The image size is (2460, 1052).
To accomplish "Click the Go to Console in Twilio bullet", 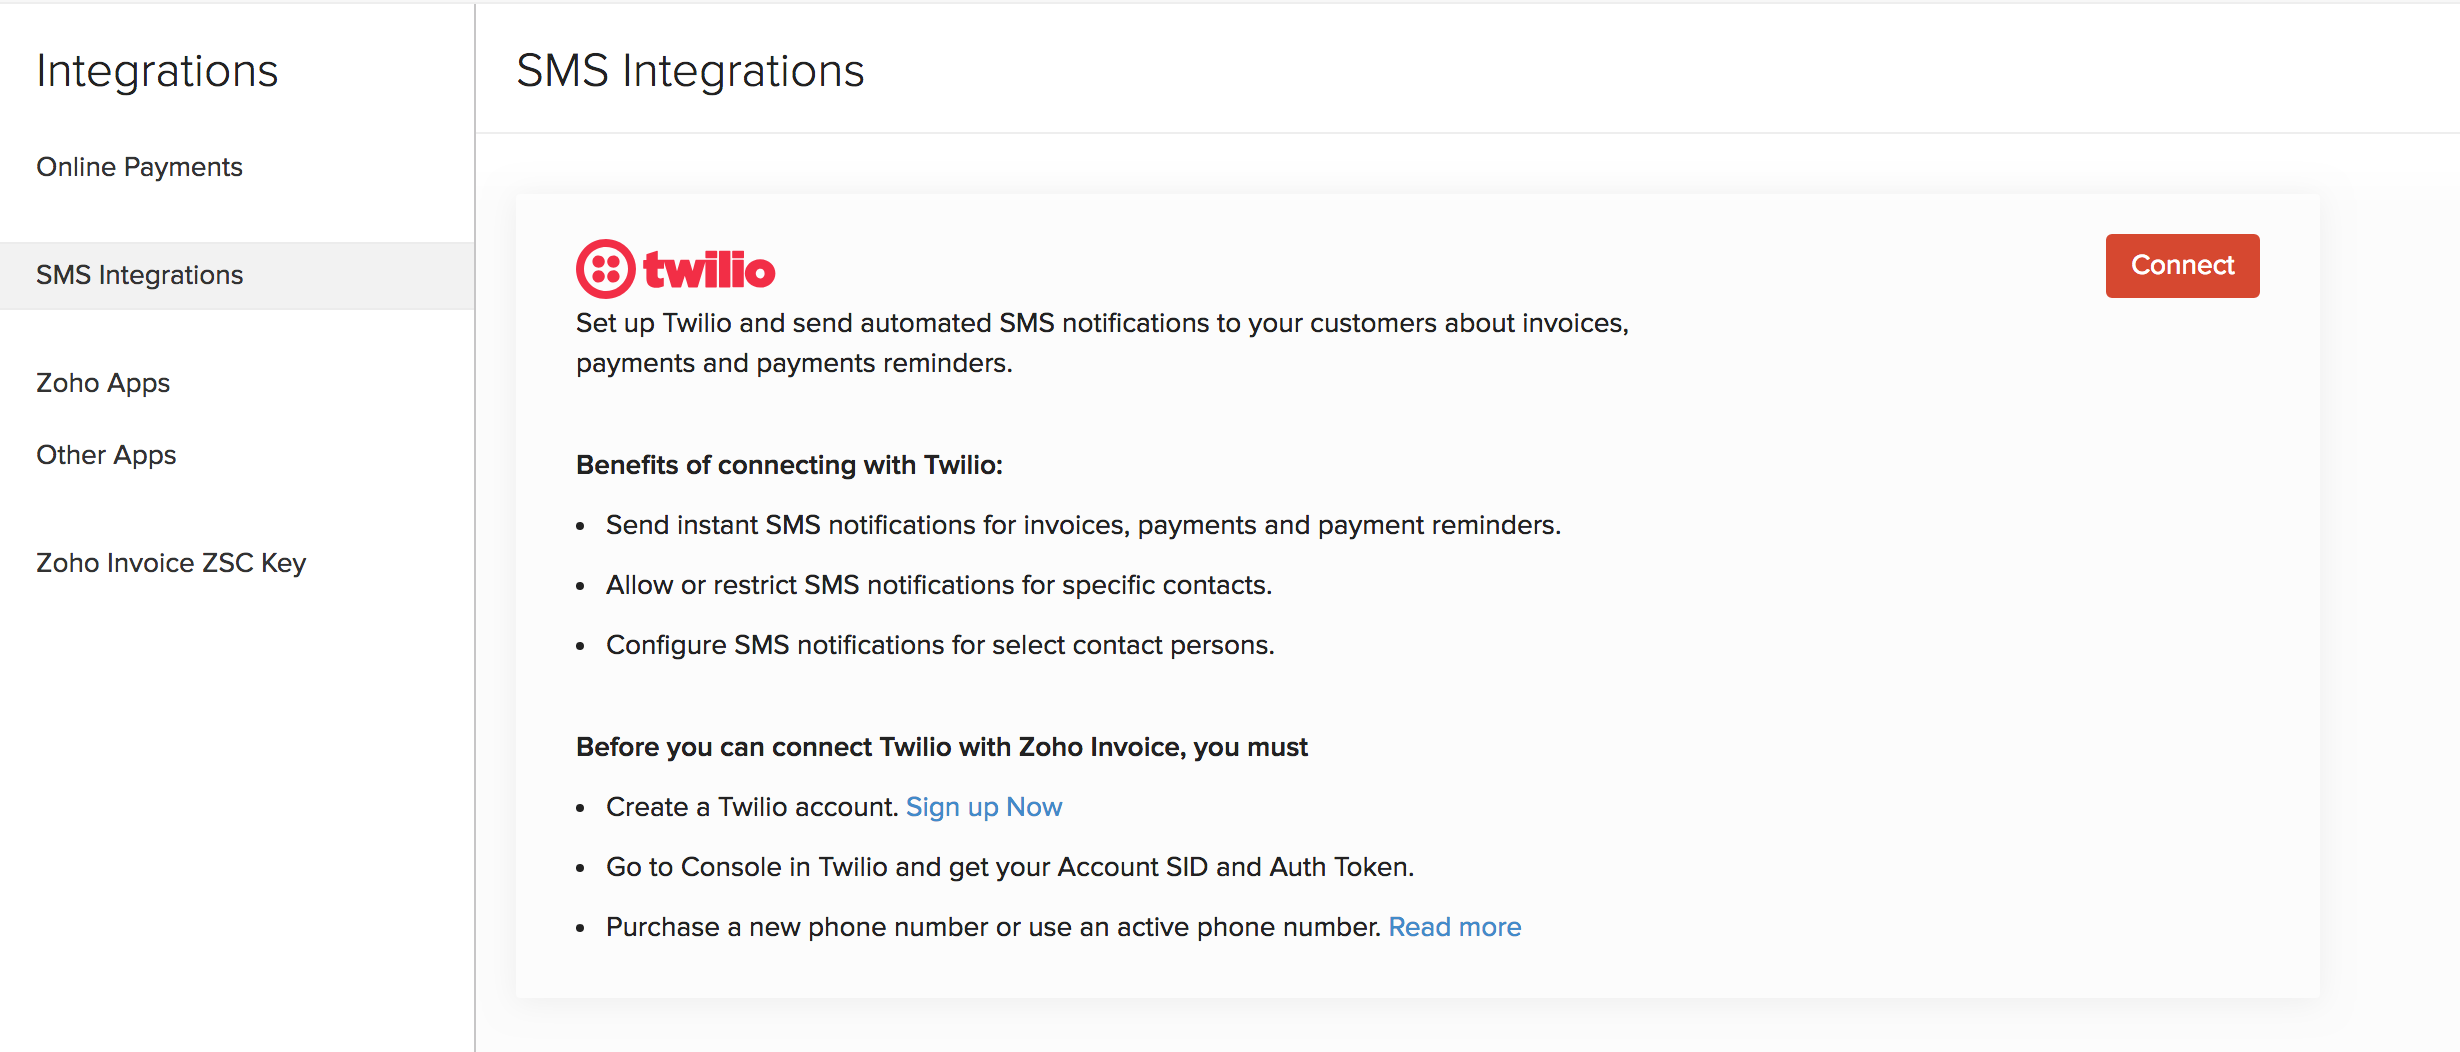I will coord(1009,867).
